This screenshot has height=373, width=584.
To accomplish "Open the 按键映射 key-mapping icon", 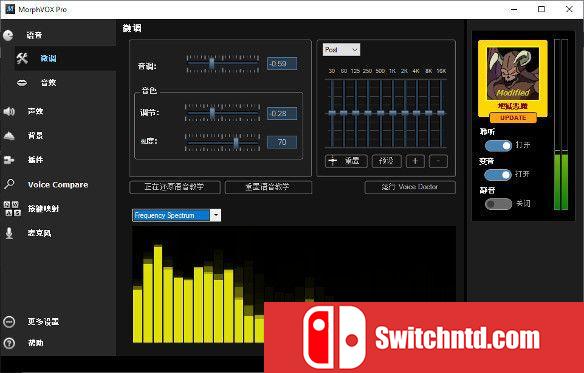I will click(12, 208).
